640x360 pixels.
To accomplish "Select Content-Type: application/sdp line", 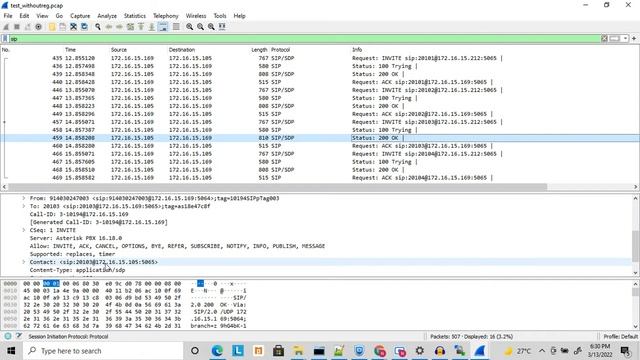I will pos(77,270).
